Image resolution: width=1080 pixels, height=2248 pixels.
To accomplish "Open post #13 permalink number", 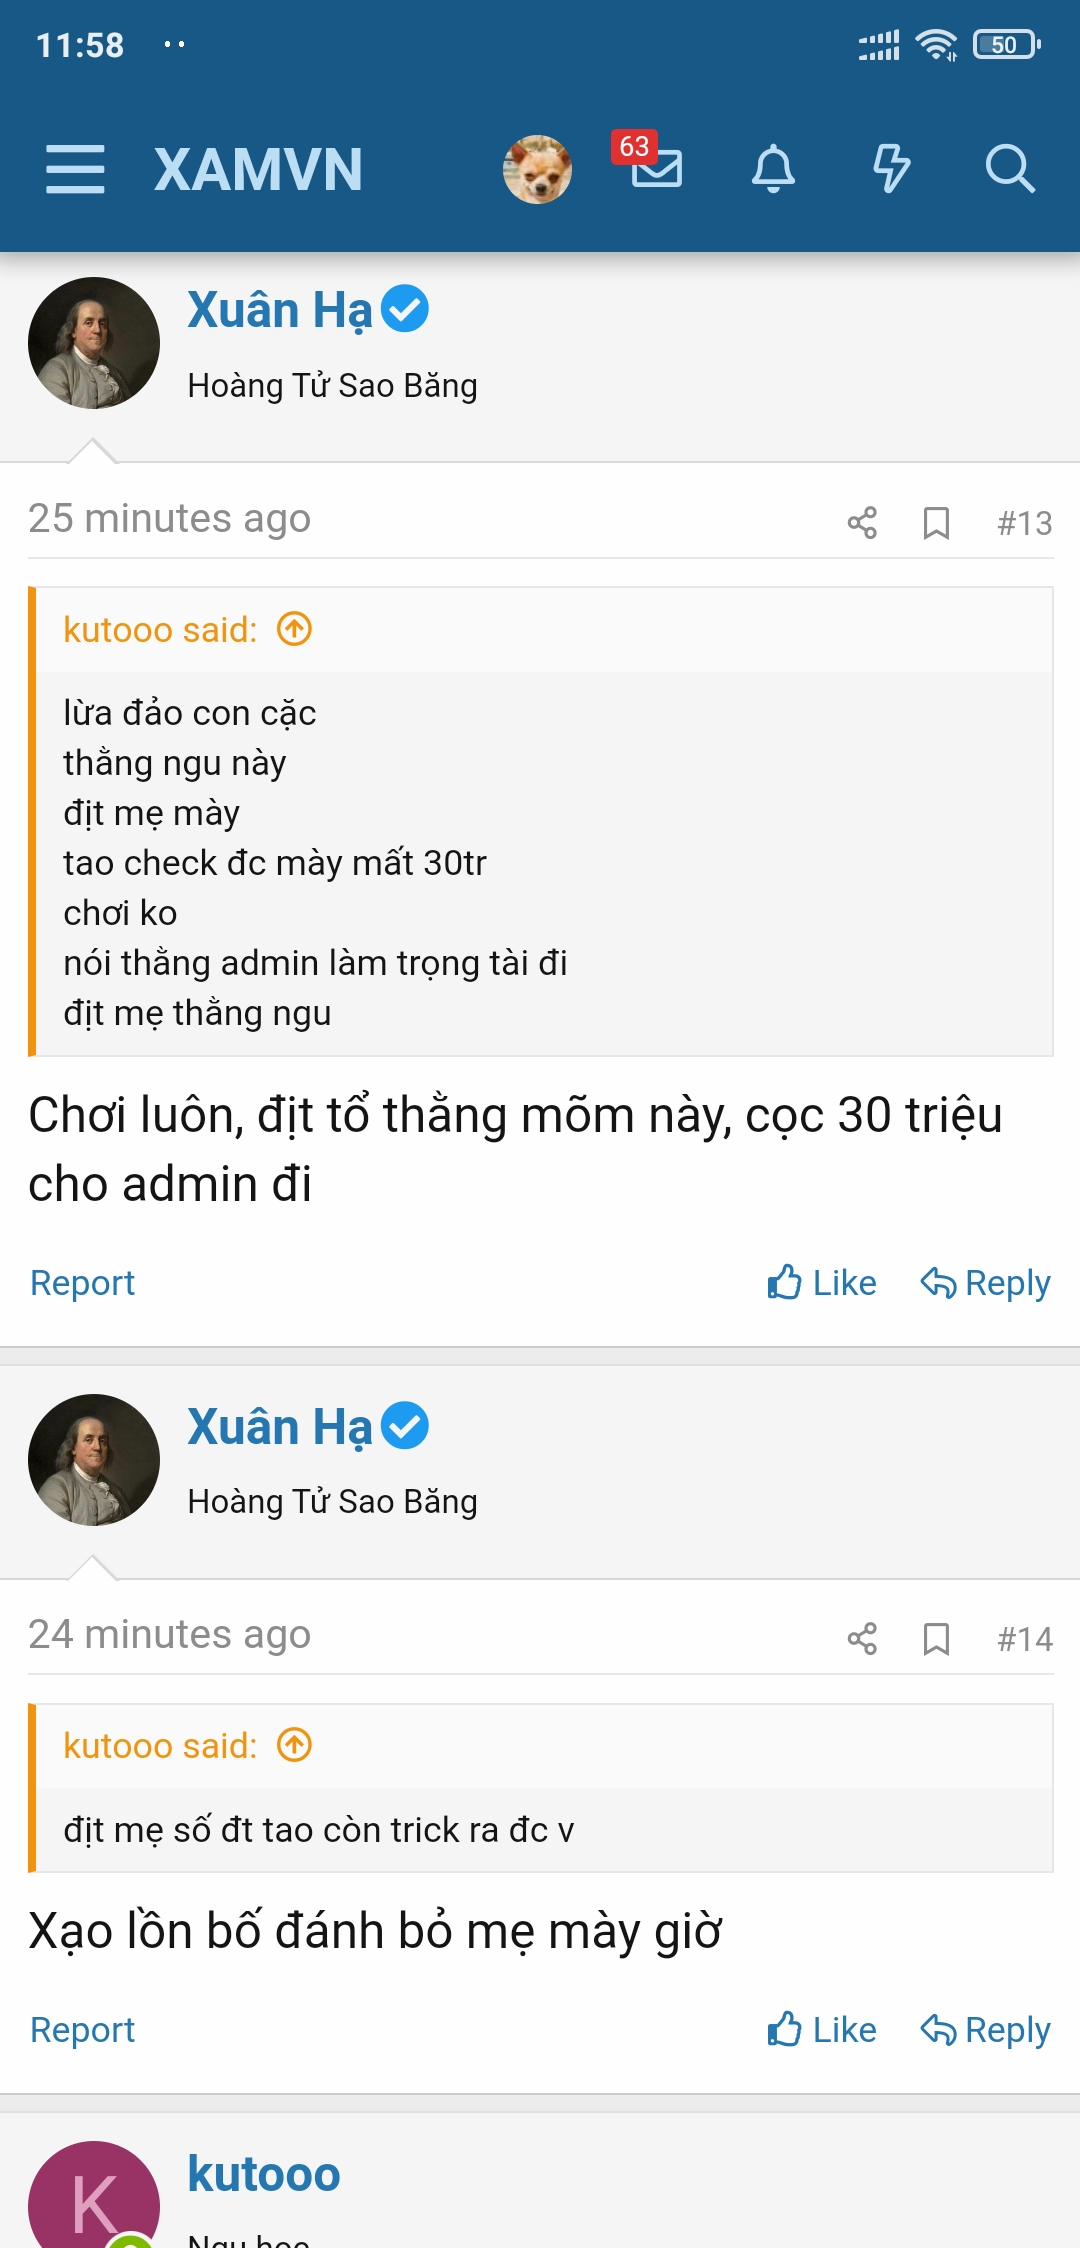I will 1024,523.
